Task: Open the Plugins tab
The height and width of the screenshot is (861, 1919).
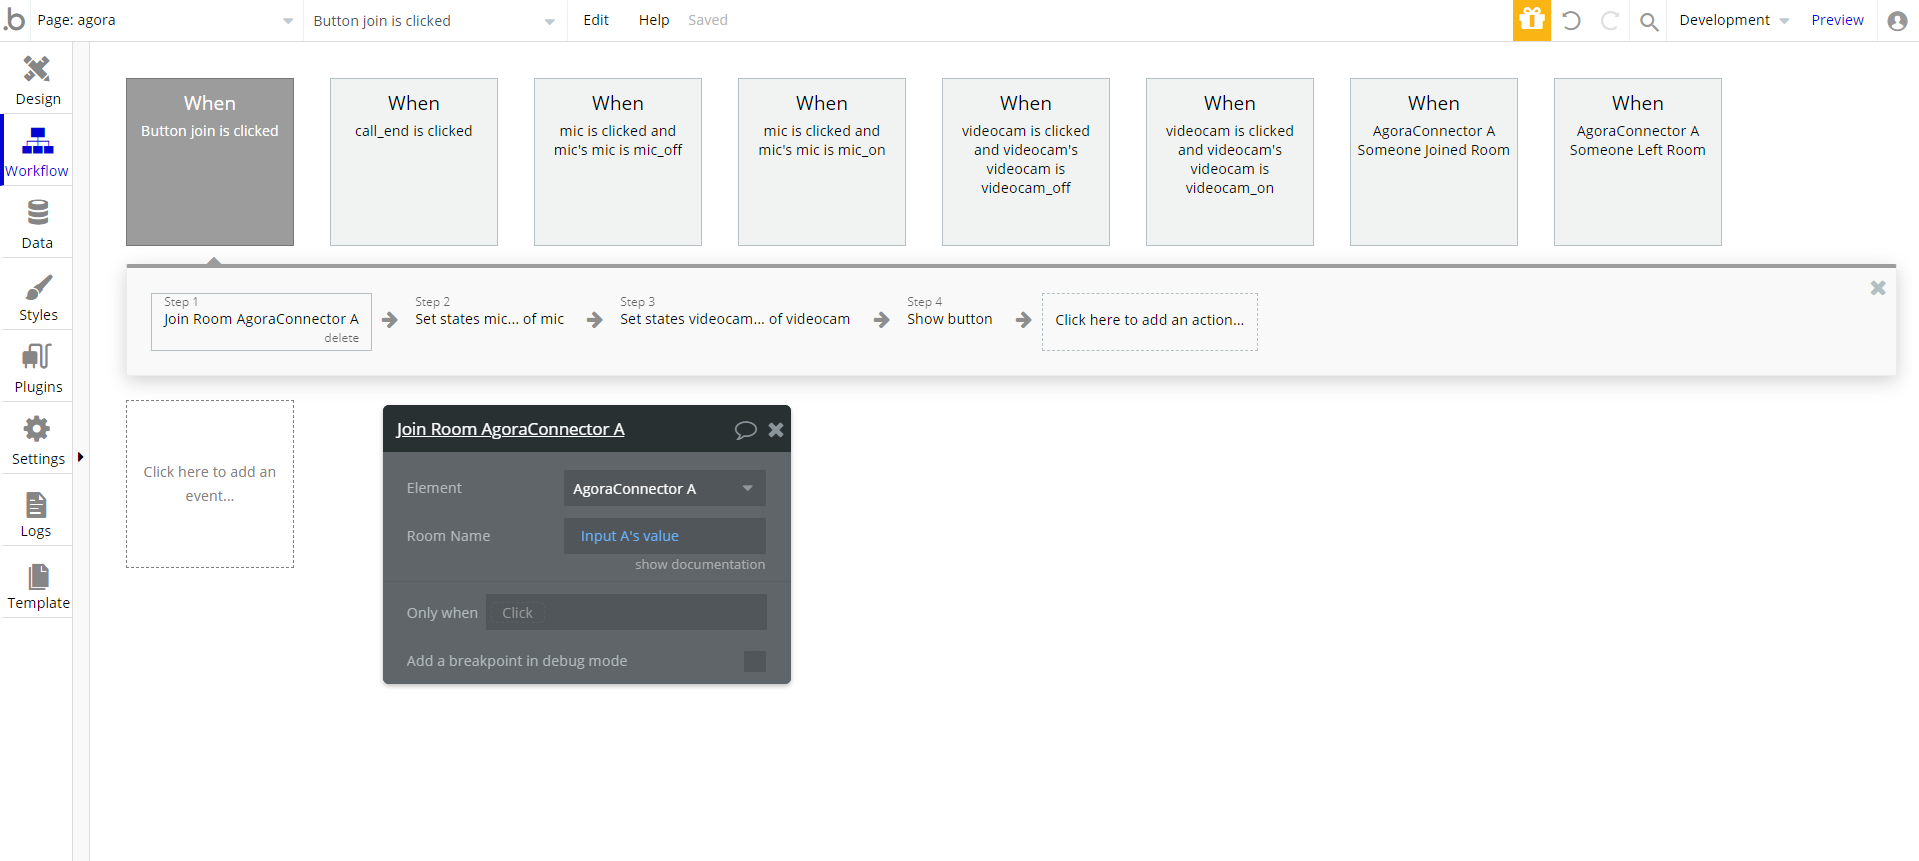Action: coord(37,368)
